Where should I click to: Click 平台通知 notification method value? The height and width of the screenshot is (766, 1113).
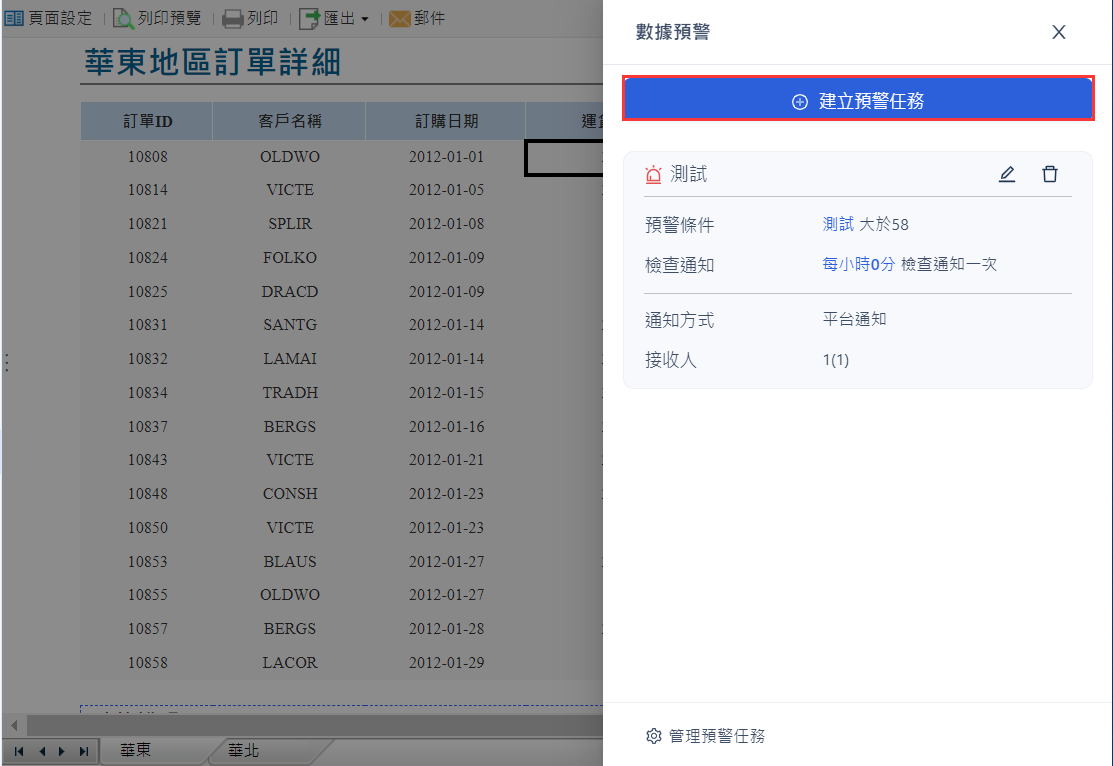click(854, 319)
